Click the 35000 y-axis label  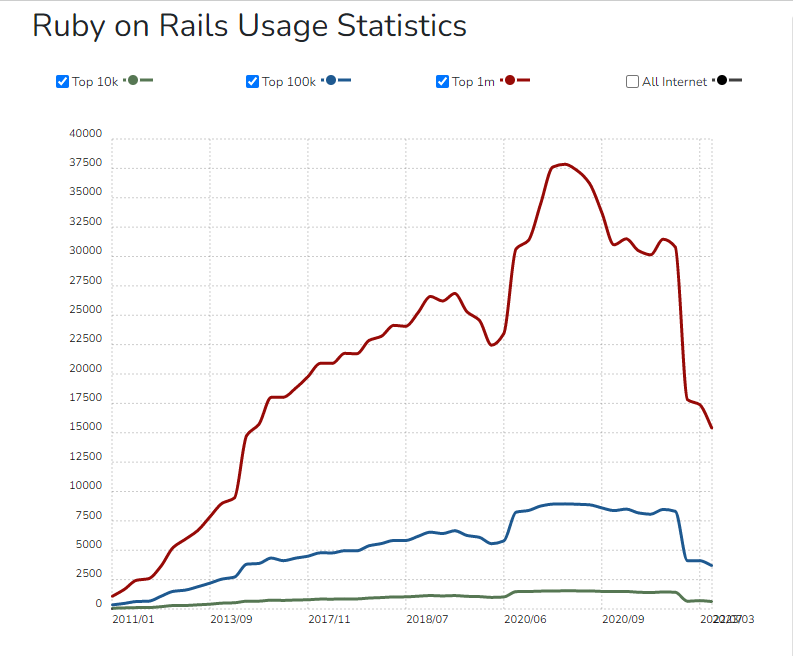point(85,192)
